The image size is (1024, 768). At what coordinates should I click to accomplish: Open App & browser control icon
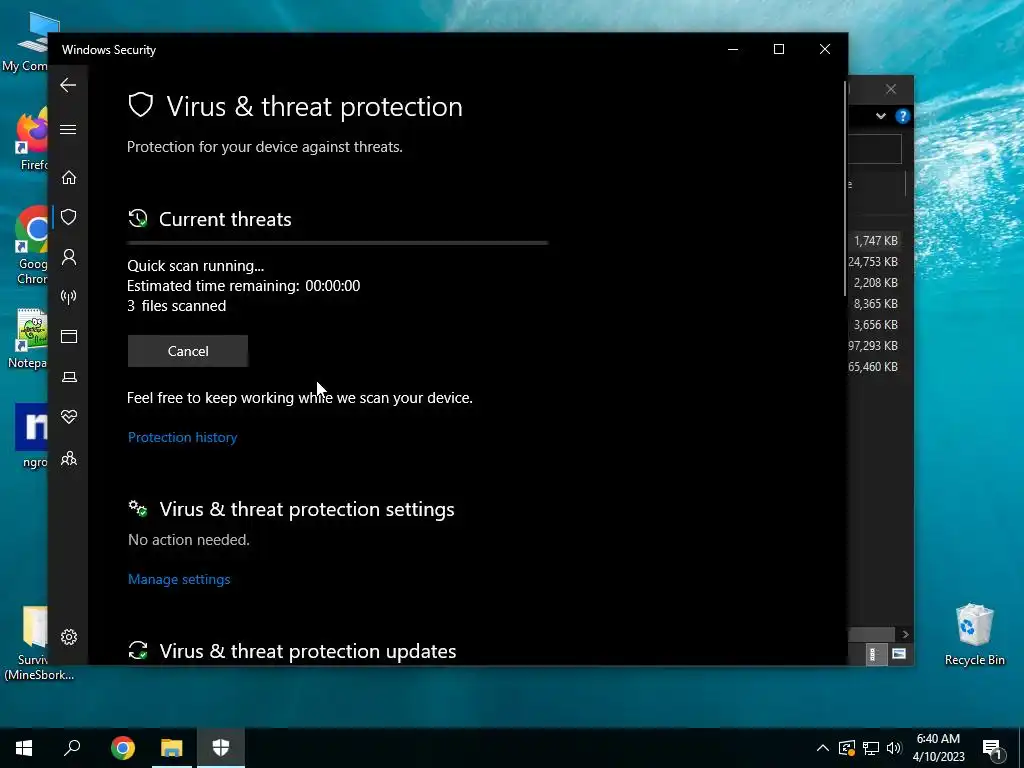click(x=69, y=336)
